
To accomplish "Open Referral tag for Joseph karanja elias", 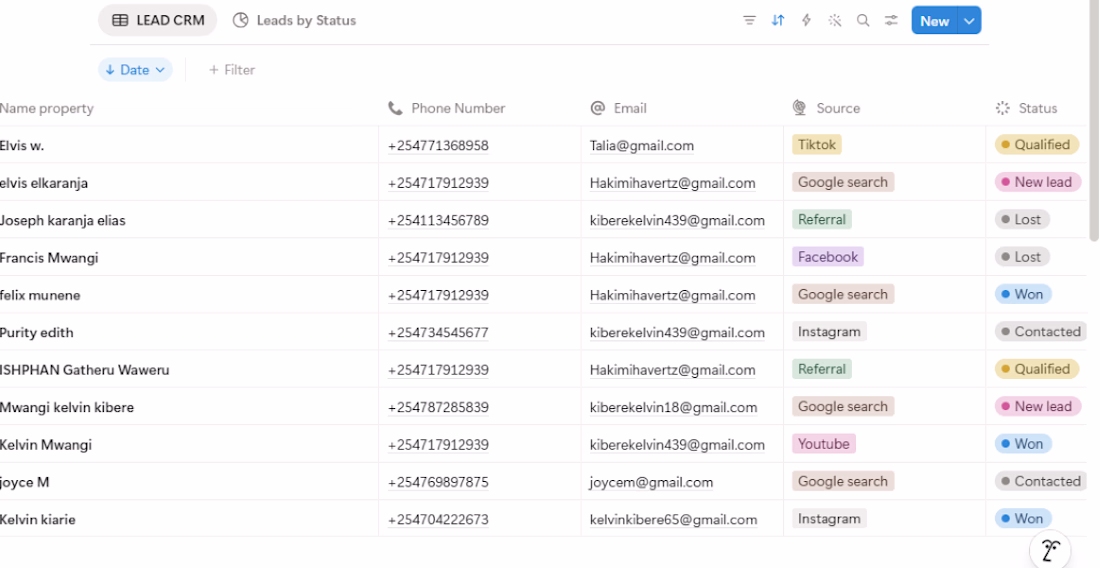I will [821, 219].
